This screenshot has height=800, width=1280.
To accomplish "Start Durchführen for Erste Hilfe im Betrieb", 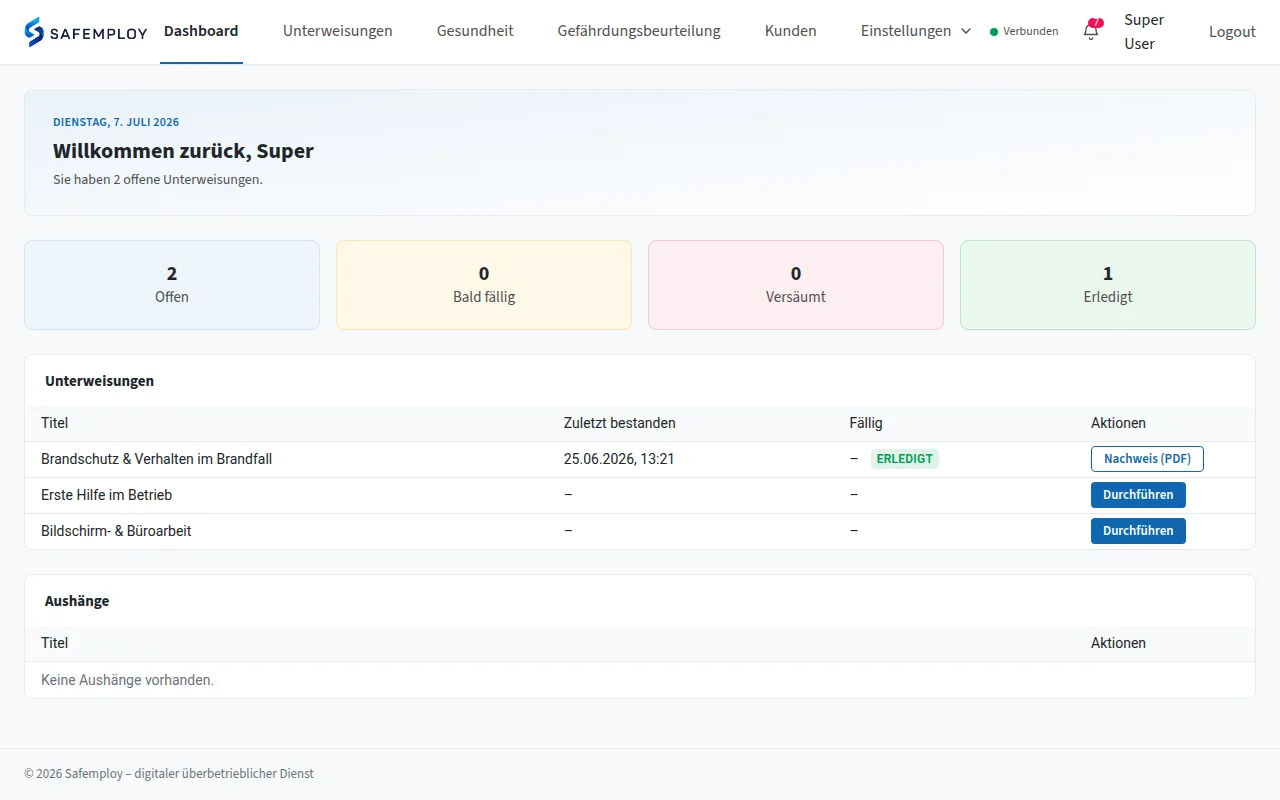I will [1138, 495].
